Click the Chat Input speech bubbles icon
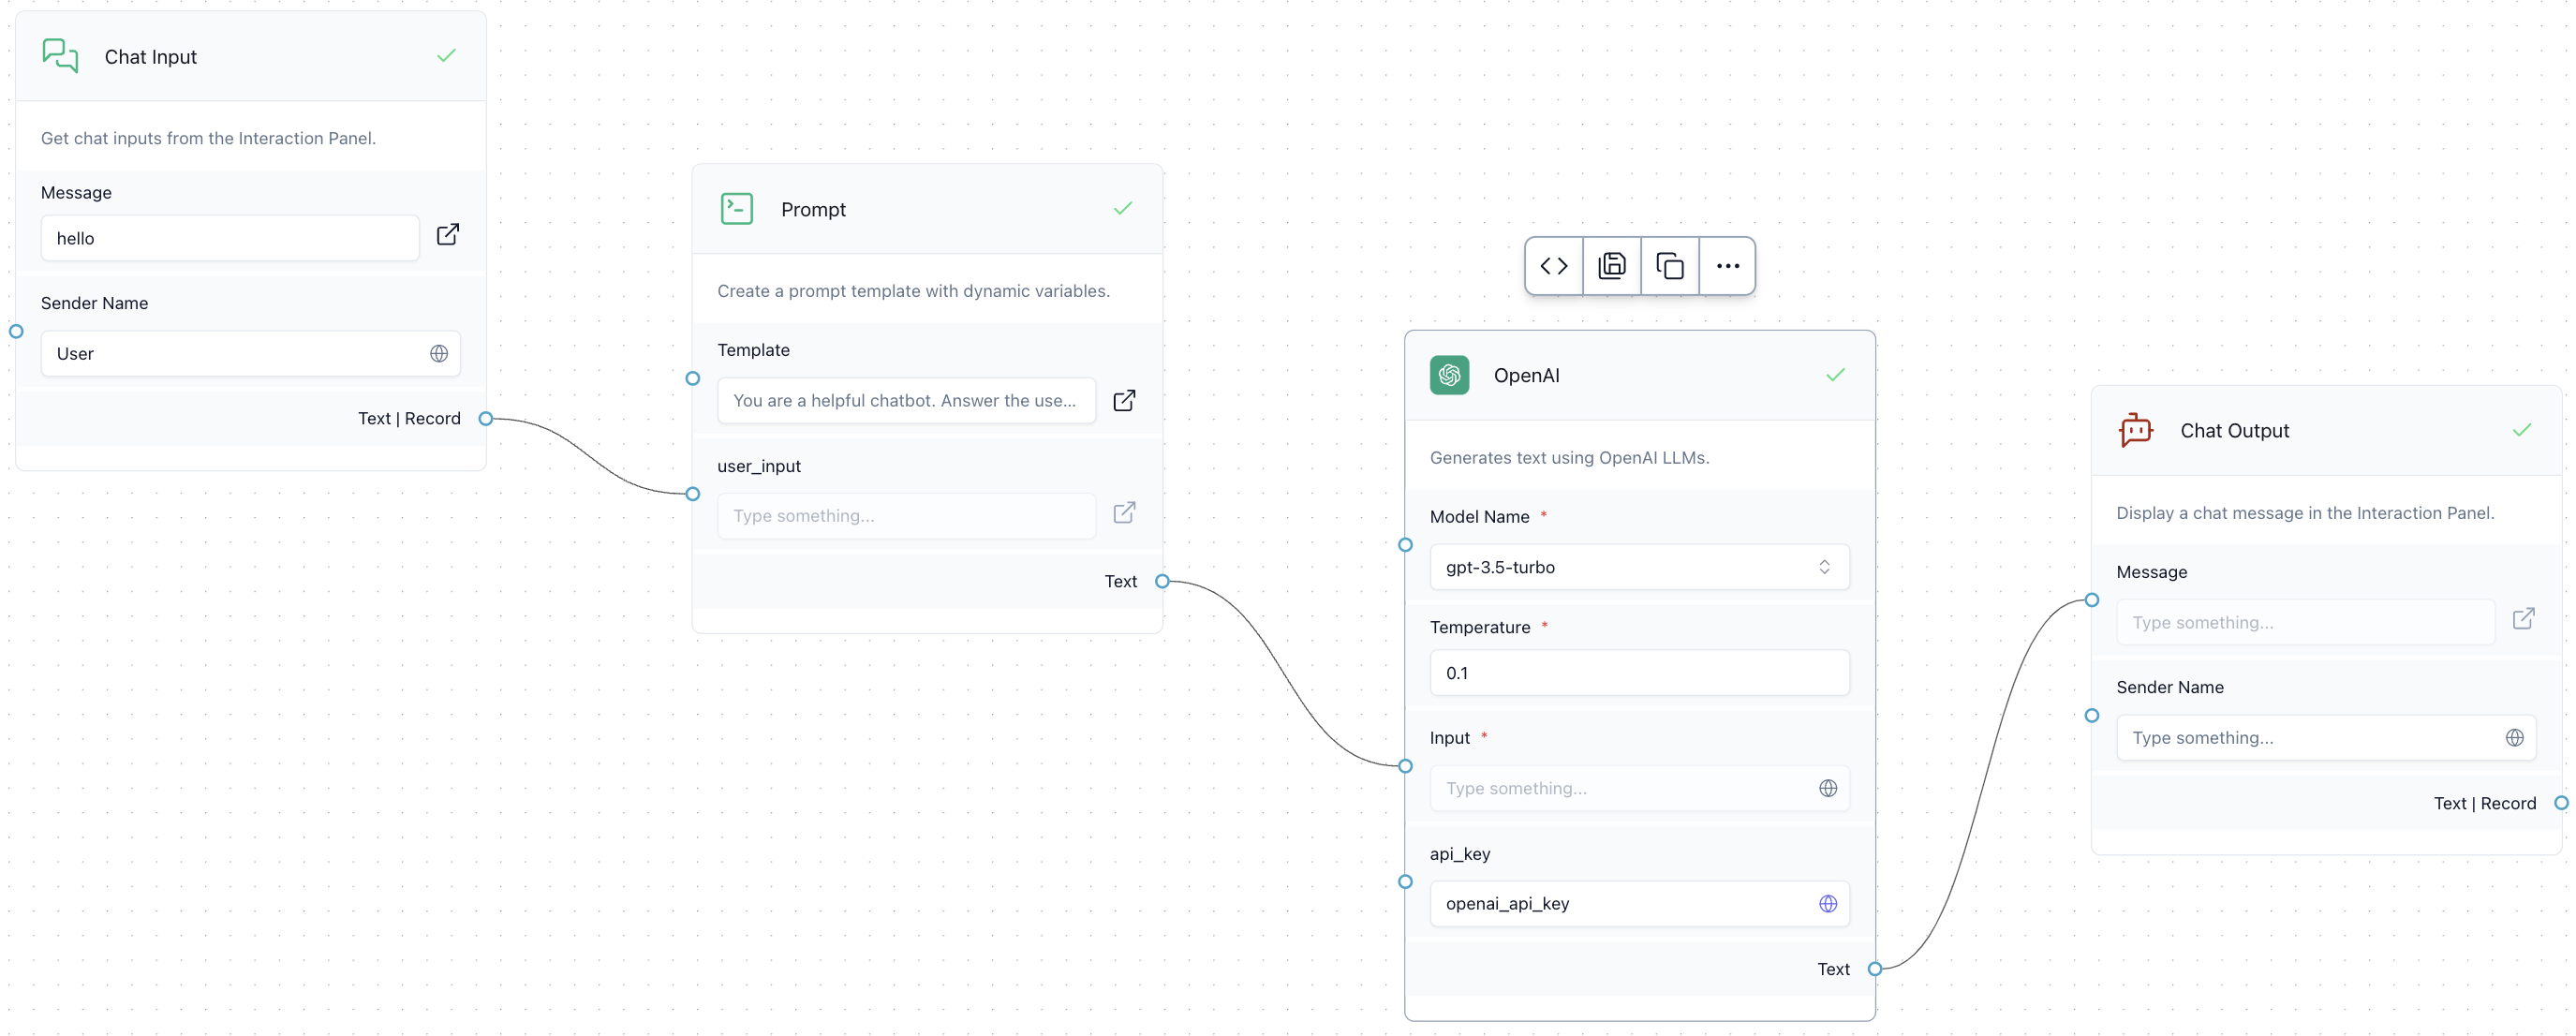 point(60,56)
